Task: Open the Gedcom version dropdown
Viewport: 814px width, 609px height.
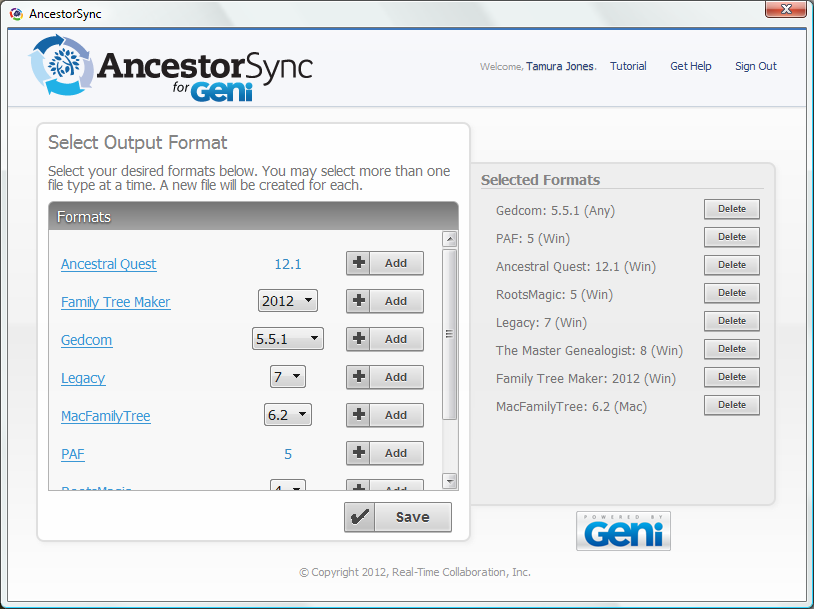Action: [x=288, y=339]
